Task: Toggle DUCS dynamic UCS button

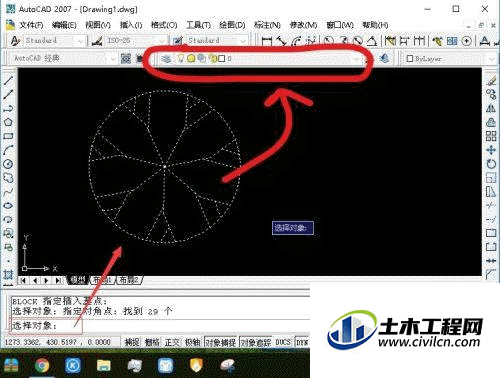Action: pos(283,342)
